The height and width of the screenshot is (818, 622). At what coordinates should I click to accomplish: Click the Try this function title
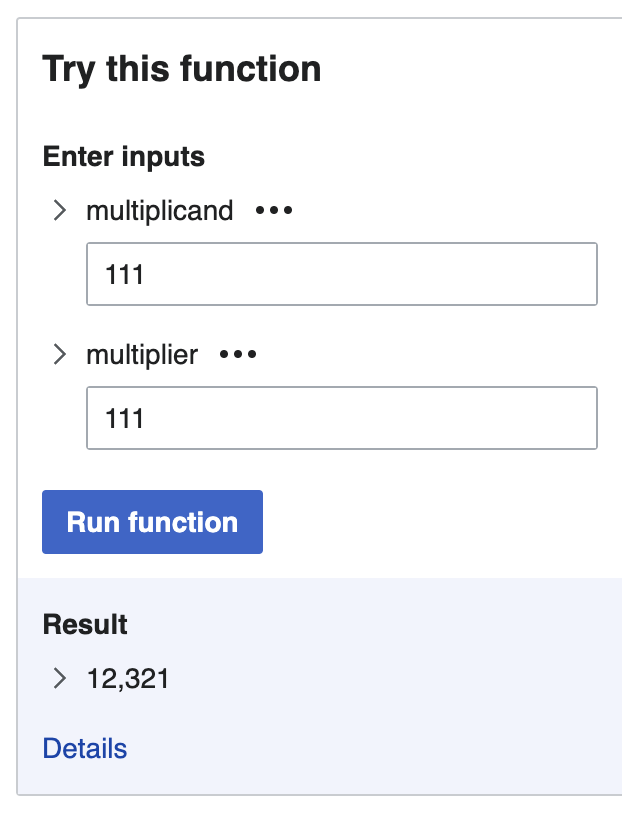[181, 69]
